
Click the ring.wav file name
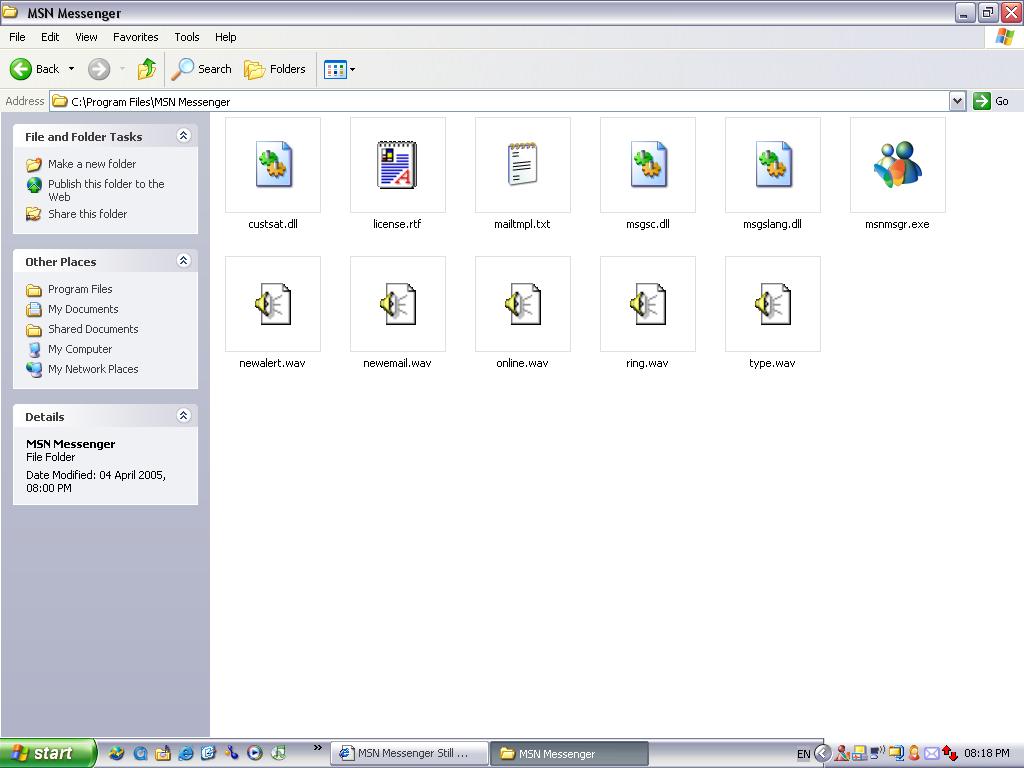click(x=647, y=363)
